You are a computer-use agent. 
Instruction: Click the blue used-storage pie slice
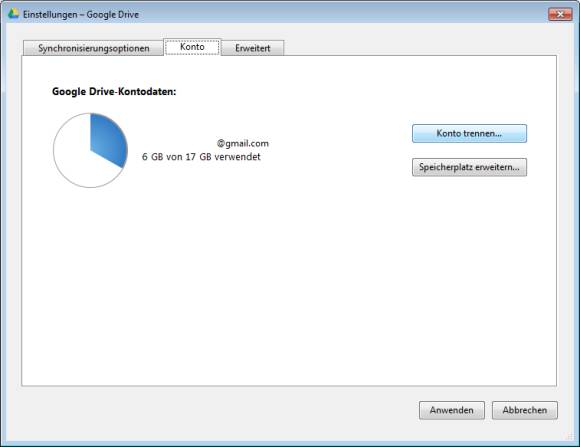coord(109,139)
